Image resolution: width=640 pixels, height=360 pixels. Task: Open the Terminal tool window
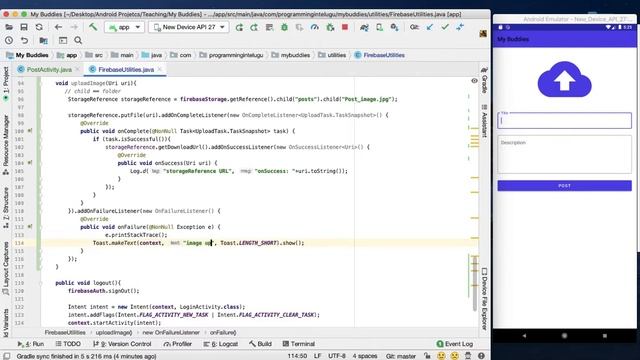pyautogui.click(x=299, y=344)
